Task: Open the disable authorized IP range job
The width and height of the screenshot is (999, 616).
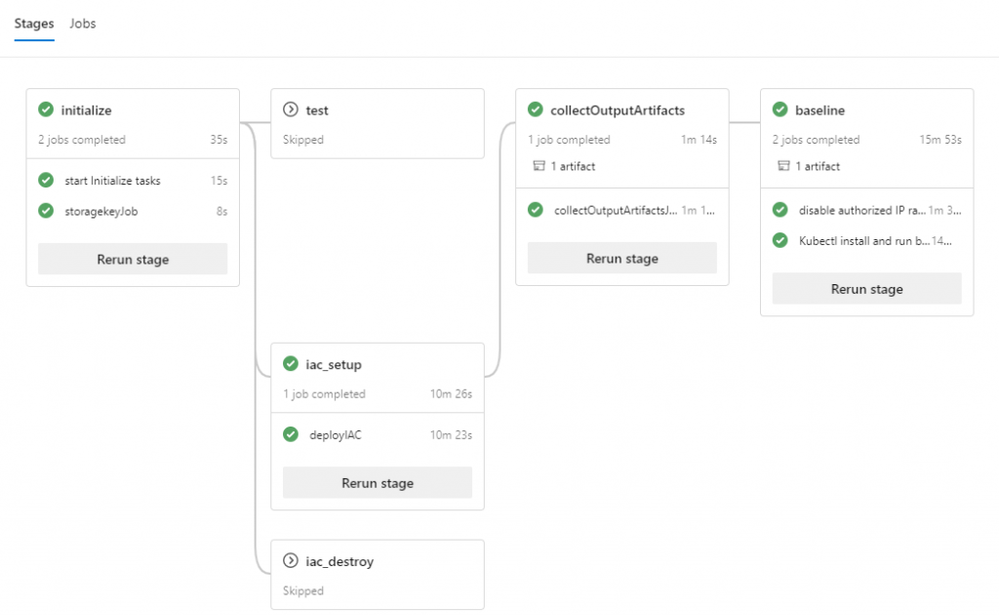Action: click(x=862, y=210)
